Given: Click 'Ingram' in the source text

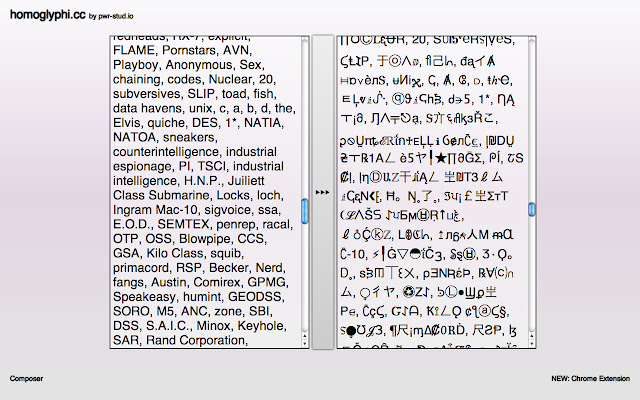Looking at the screenshot, I should click(132, 210).
